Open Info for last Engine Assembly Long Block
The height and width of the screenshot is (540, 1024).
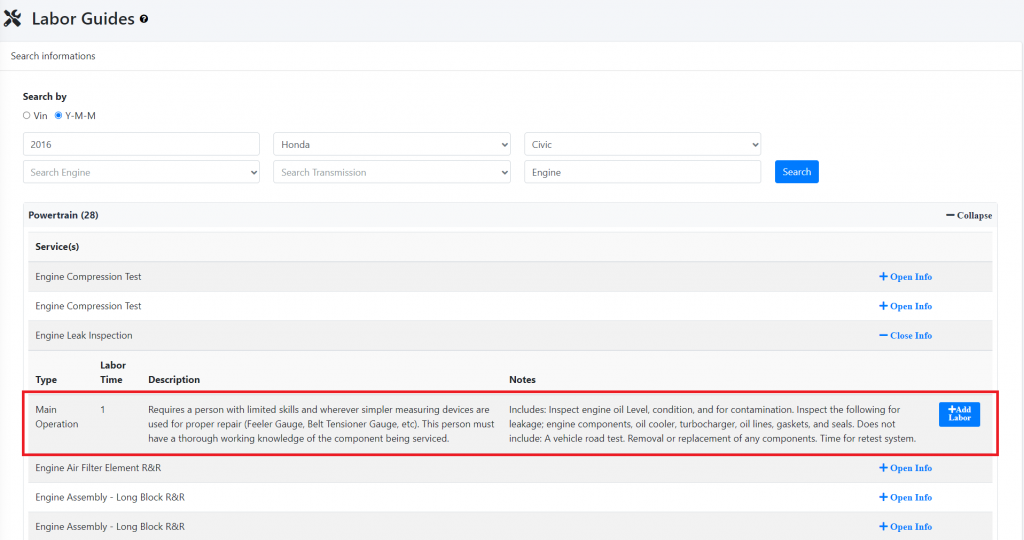point(905,527)
